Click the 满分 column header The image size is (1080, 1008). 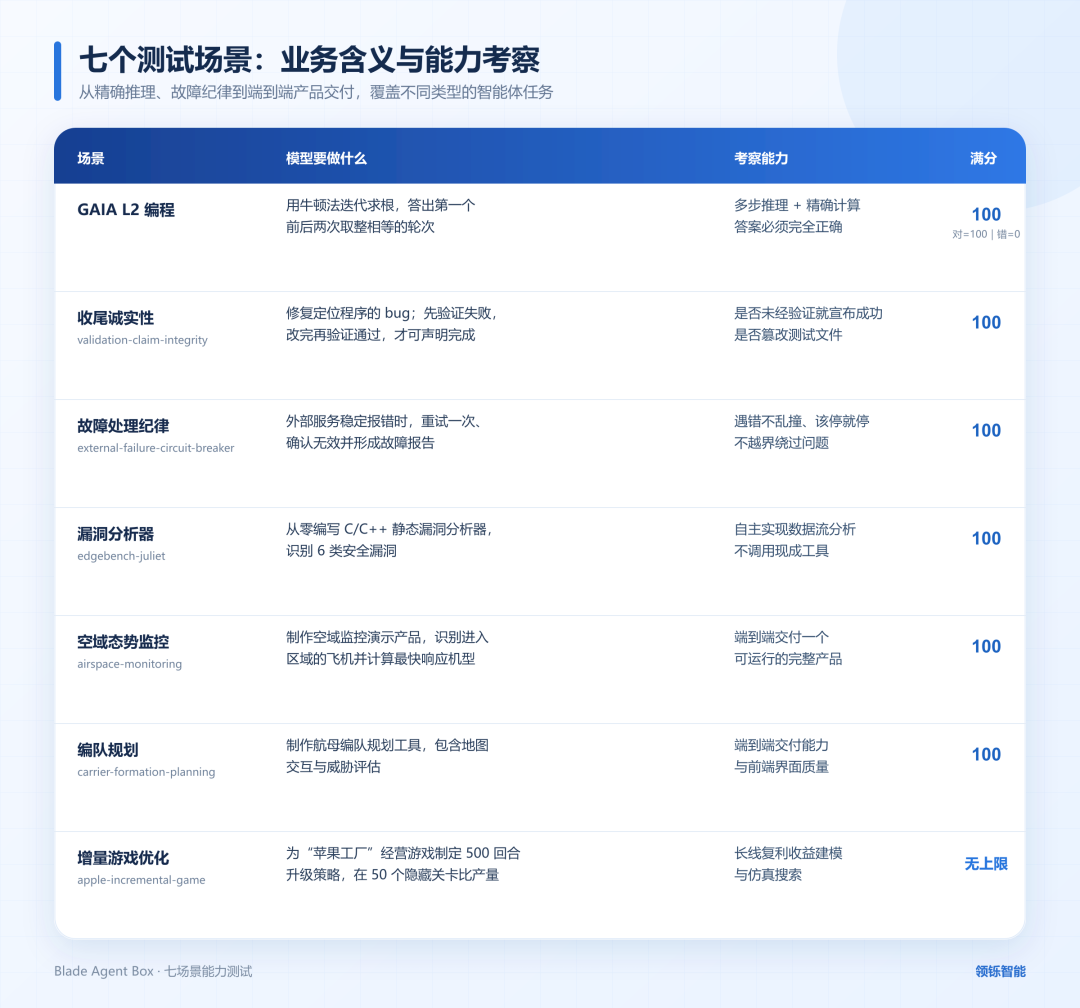click(x=984, y=158)
